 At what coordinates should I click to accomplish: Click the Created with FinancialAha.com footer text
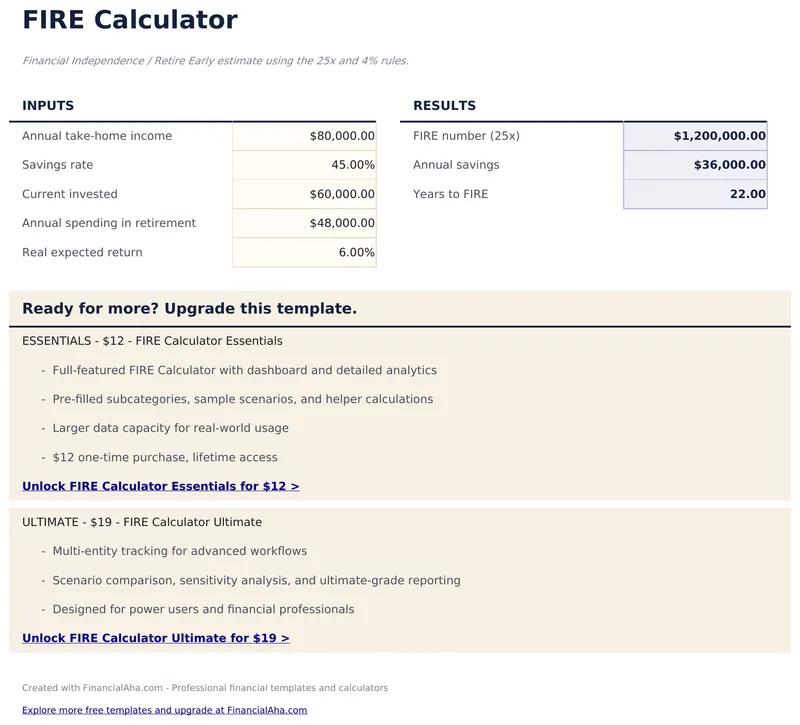coord(205,688)
